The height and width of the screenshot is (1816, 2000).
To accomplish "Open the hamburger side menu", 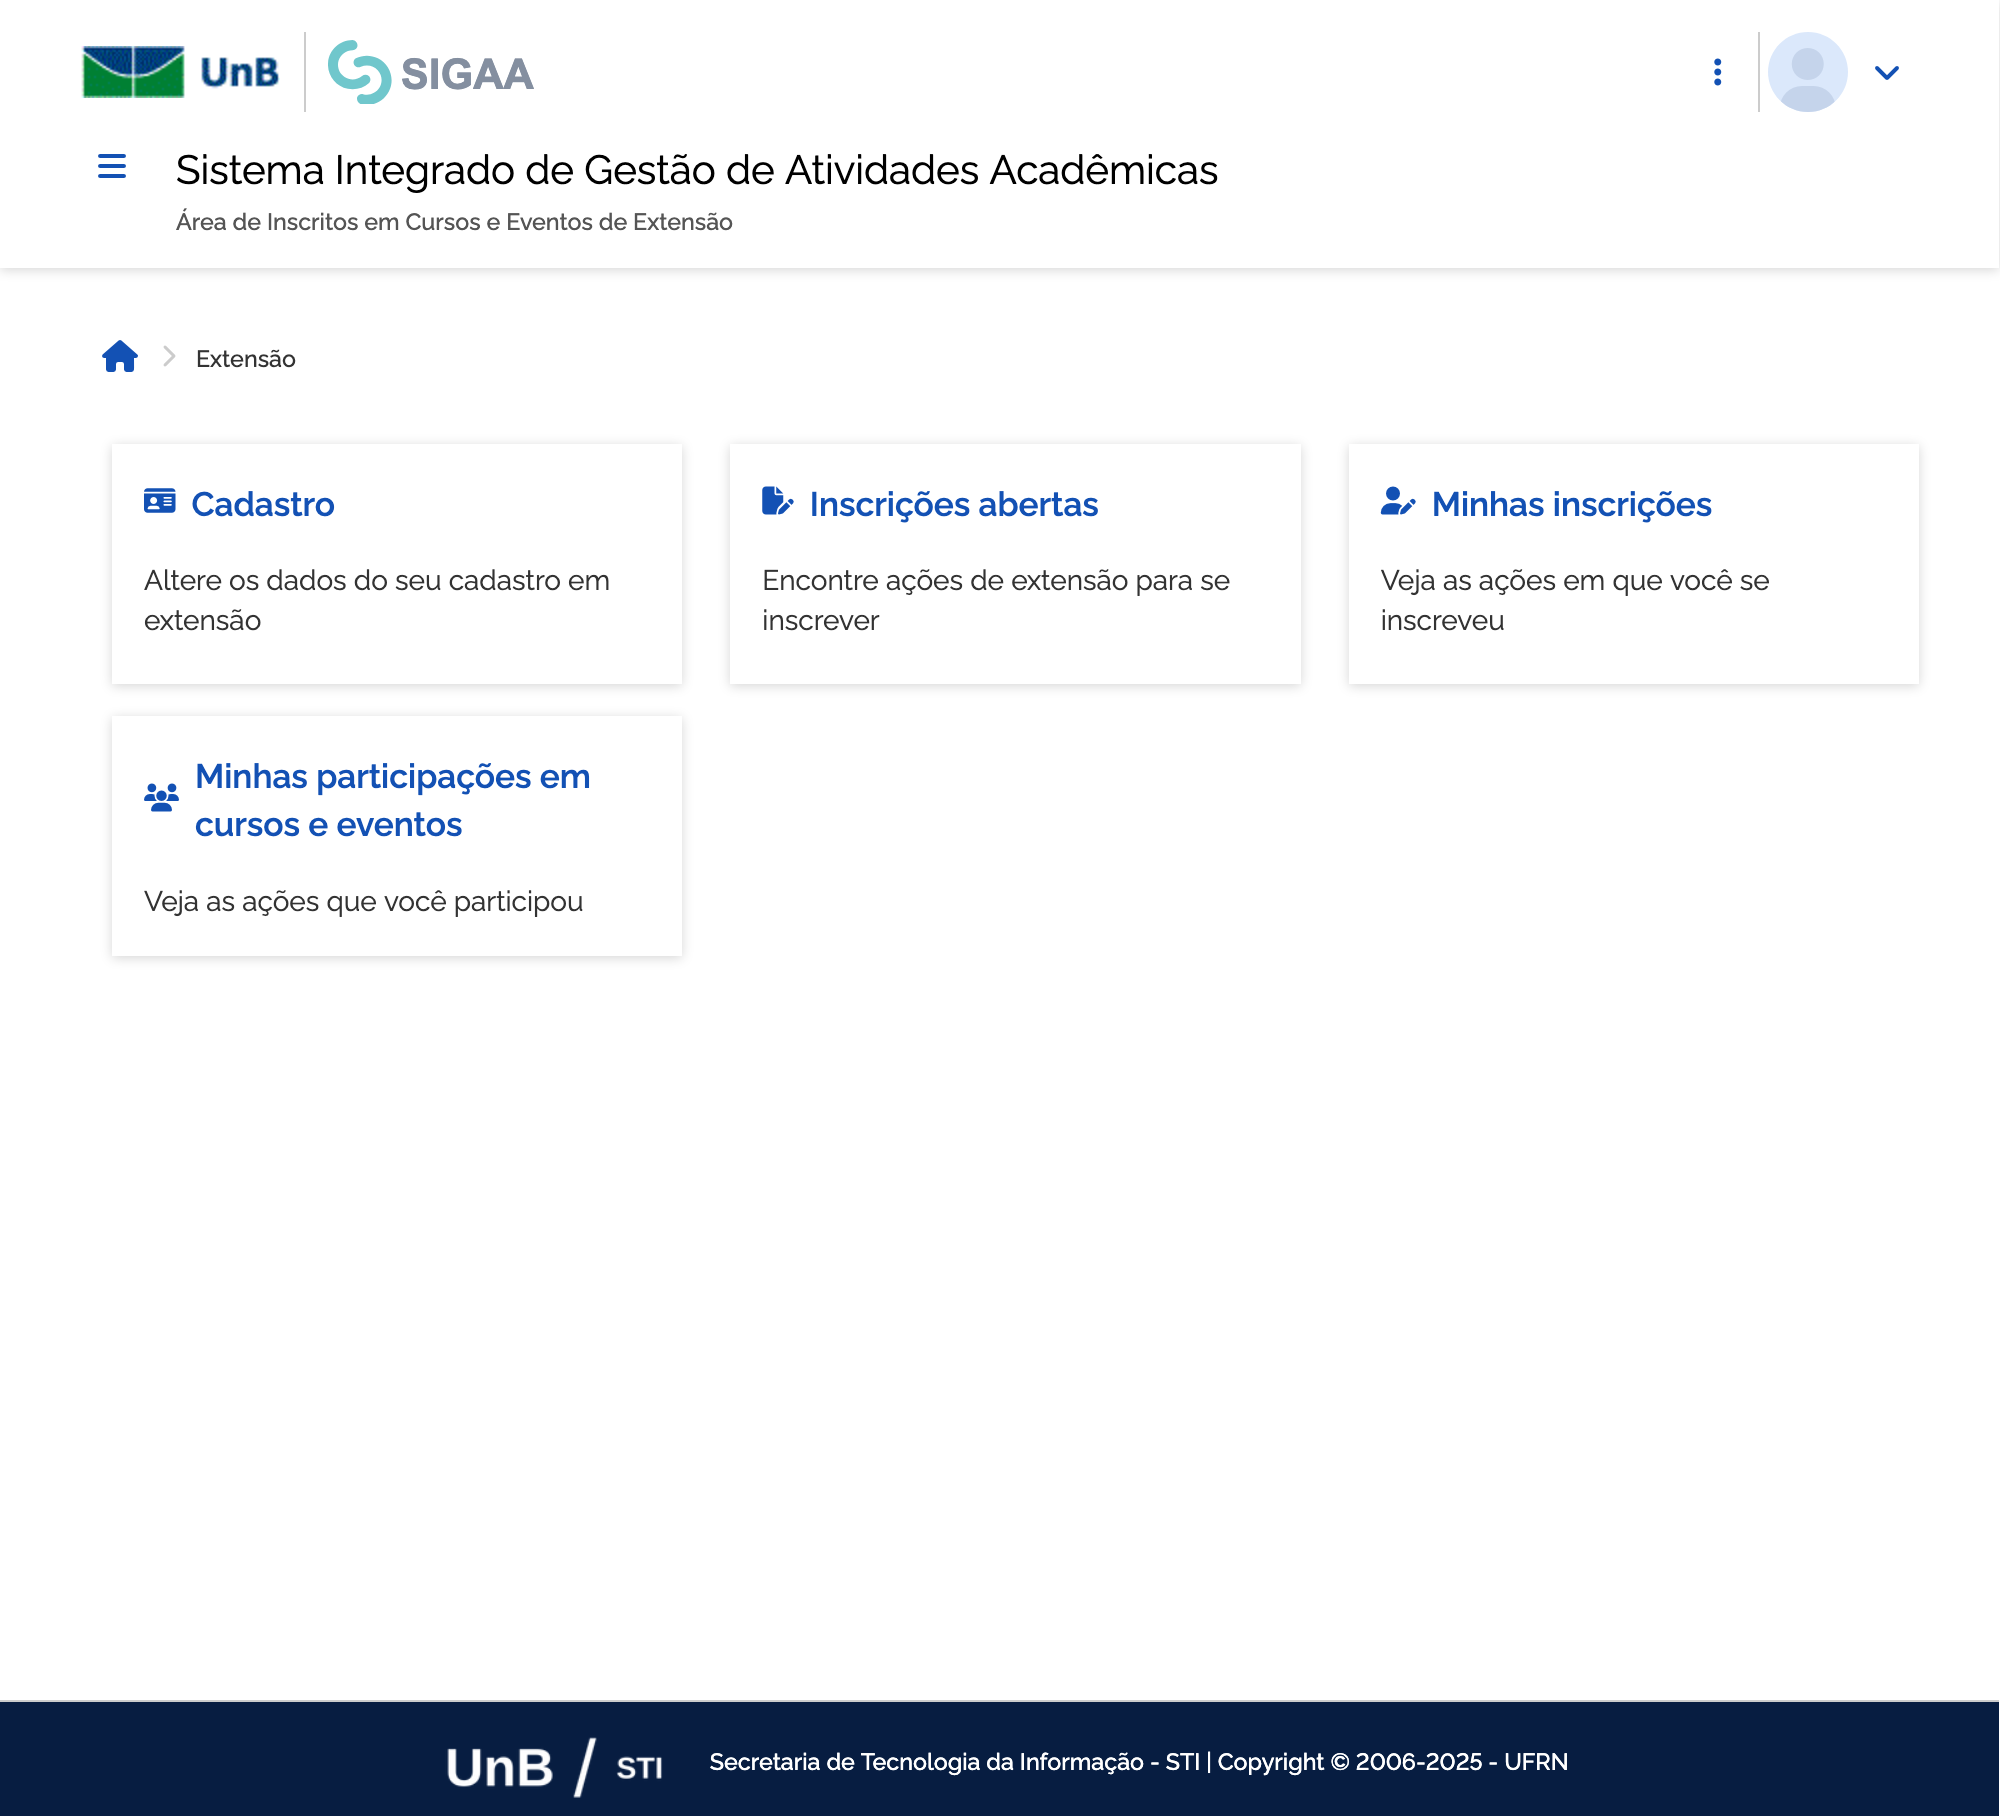I will (112, 167).
